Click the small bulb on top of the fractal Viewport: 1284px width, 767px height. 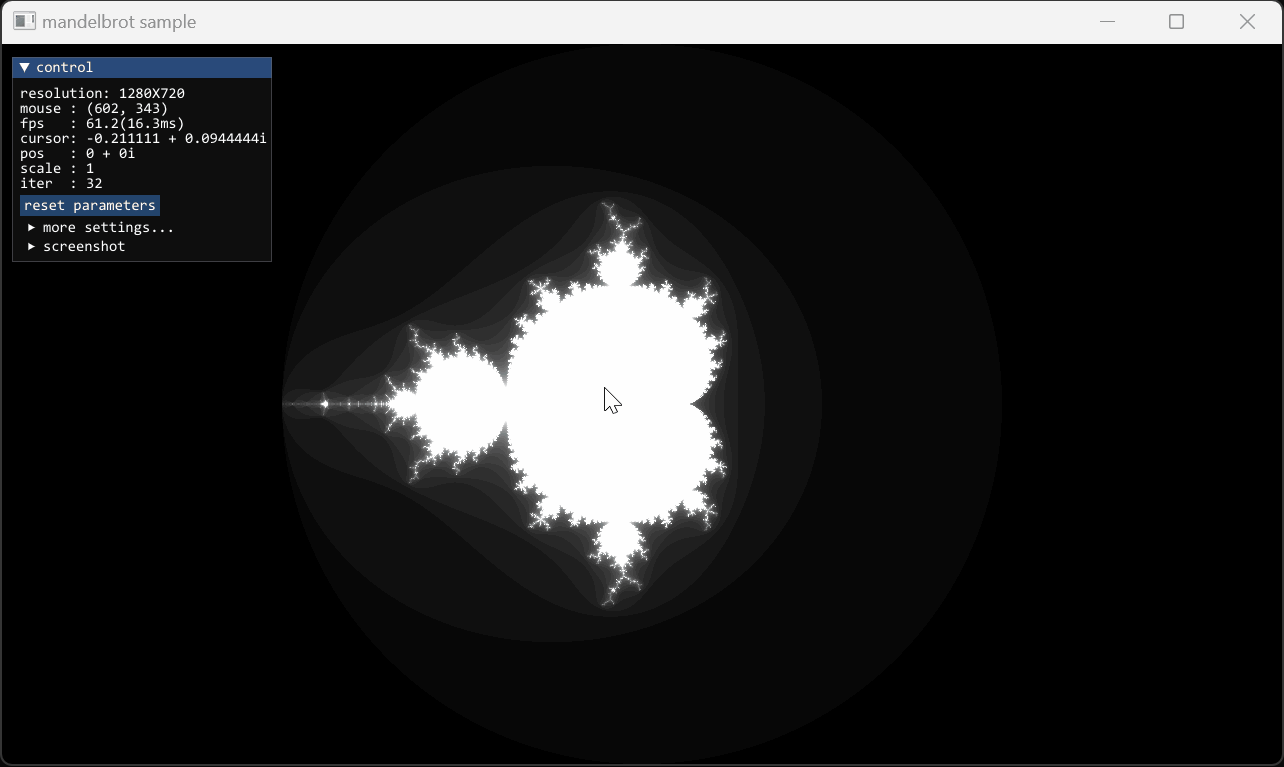pos(617,265)
